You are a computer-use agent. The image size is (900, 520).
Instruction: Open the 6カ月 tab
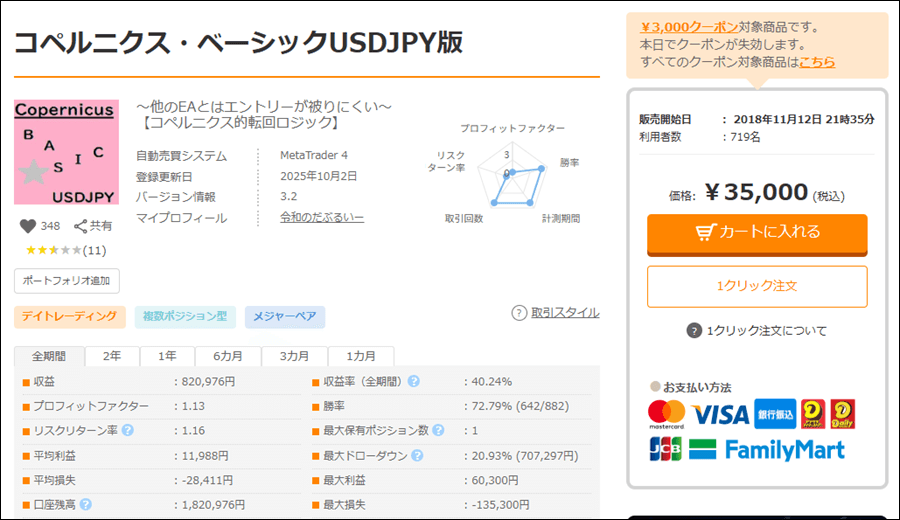pos(227,357)
